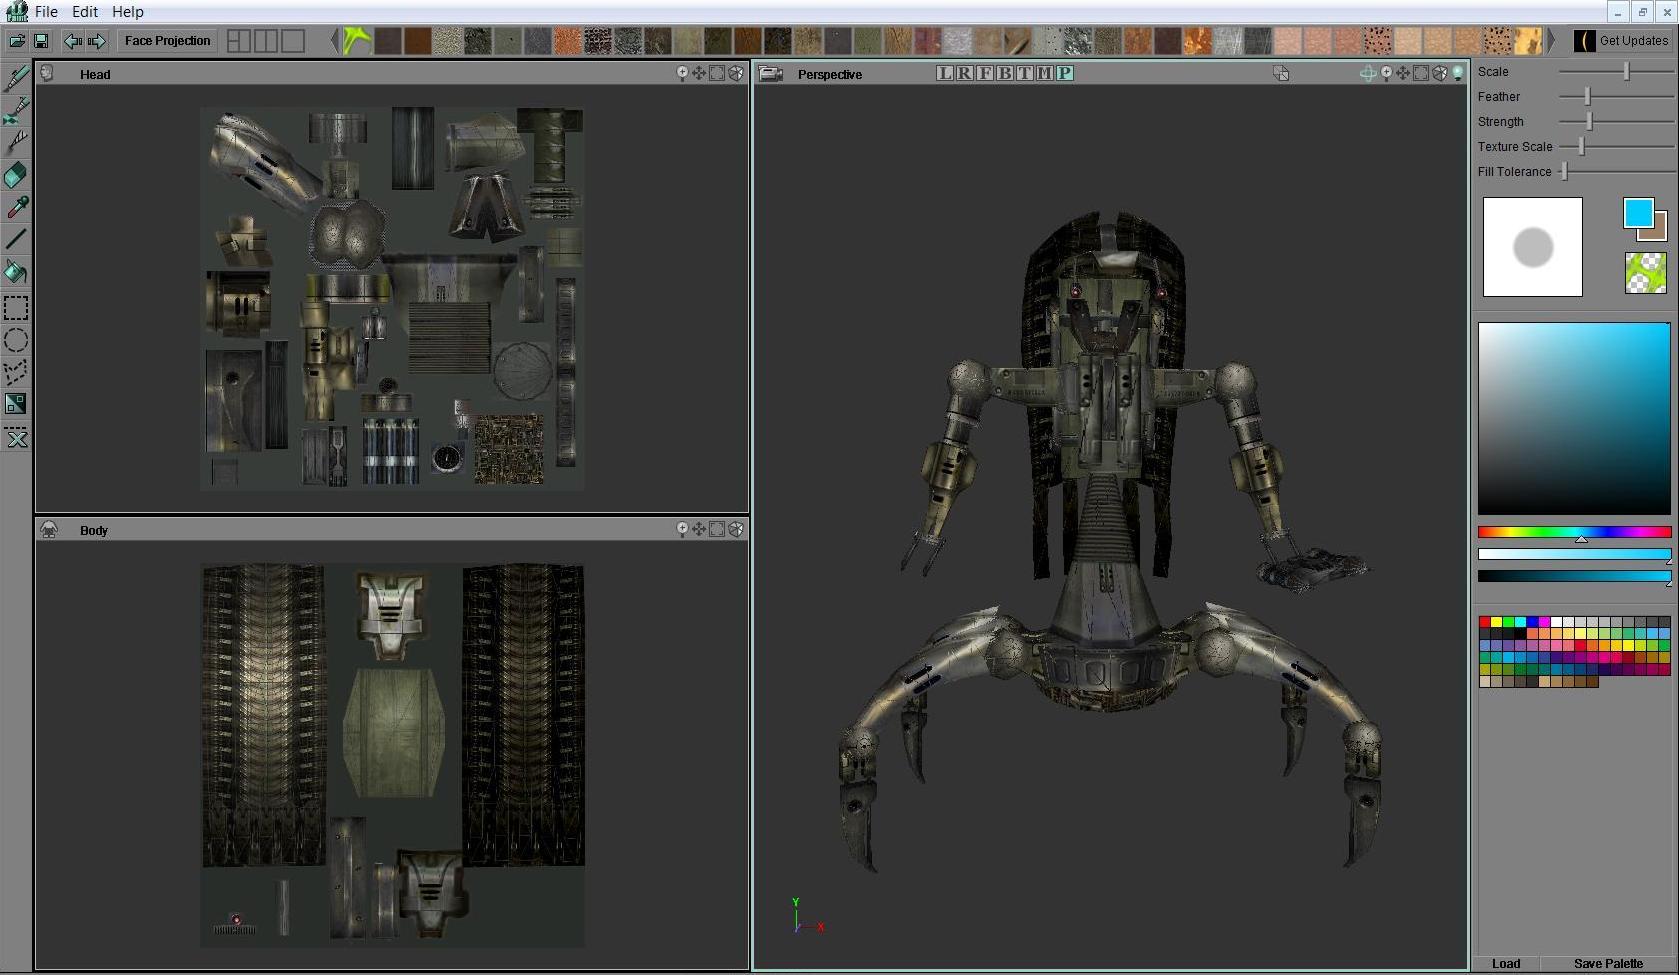The height and width of the screenshot is (975, 1680).
Task: Select the smudge tool
Action: [16, 144]
